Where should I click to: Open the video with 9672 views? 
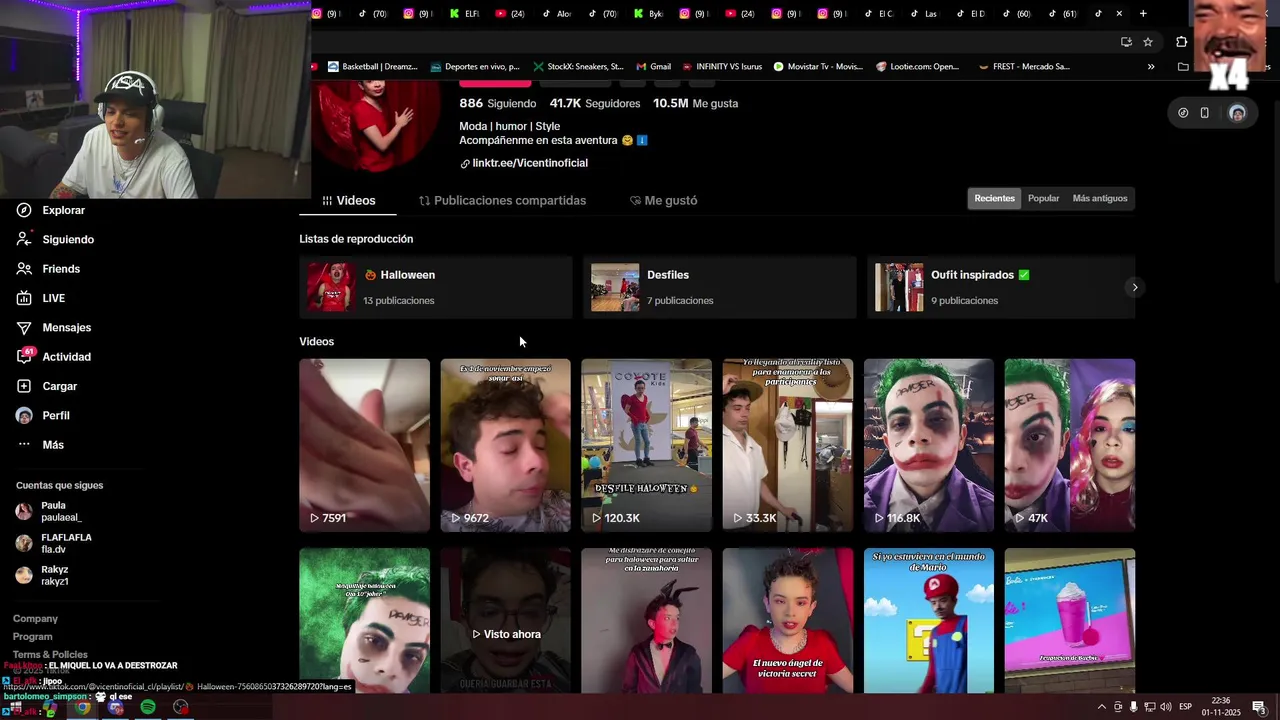point(505,445)
